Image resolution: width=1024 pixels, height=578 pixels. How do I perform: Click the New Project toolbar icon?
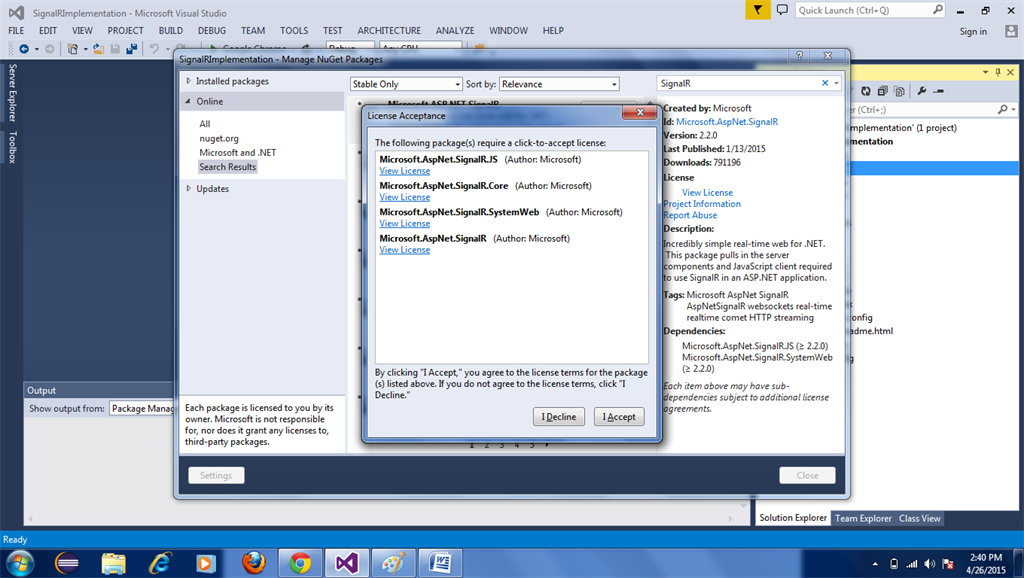click(x=72, y=49)
